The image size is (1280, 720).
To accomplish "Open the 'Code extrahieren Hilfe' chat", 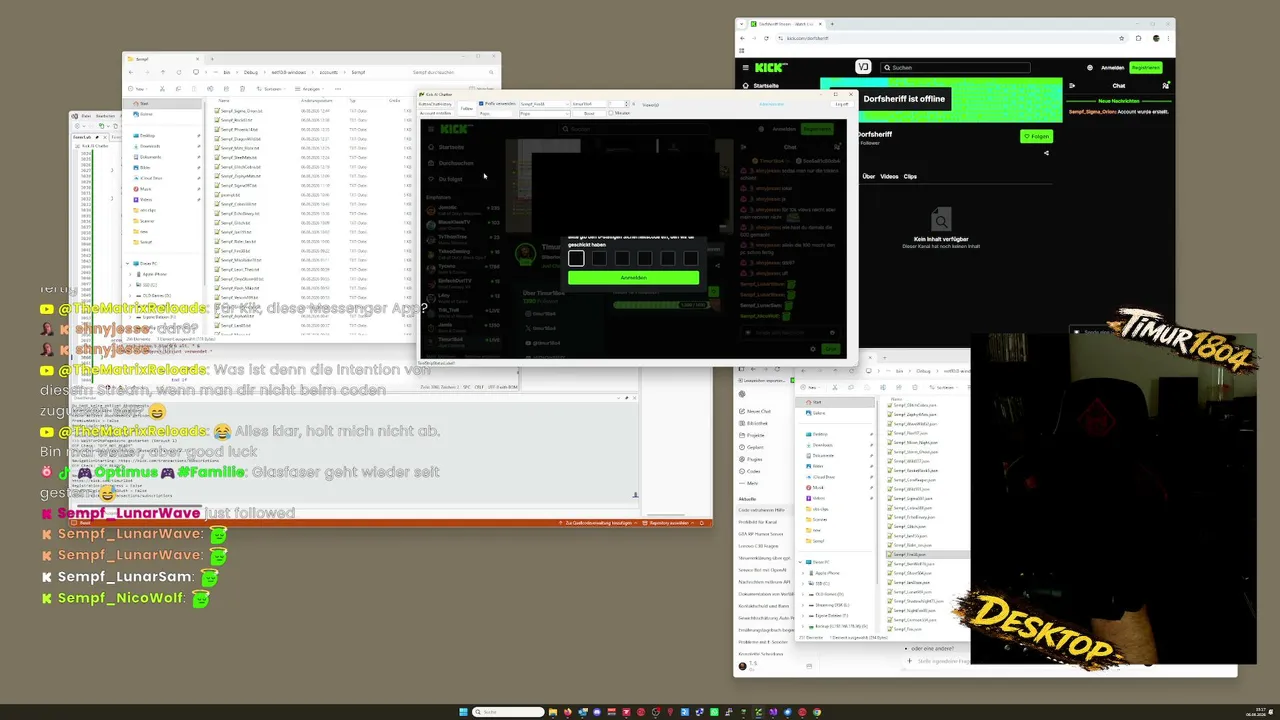I will pyautogui.click(x=762, y=510).
